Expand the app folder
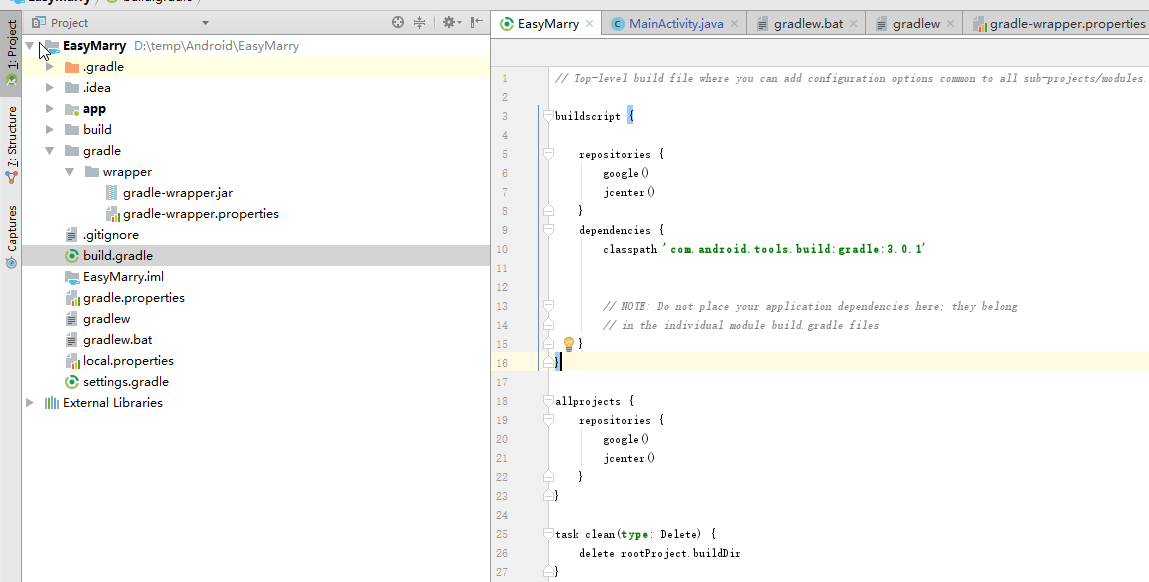The image size is (1149, 582). (50, 108)
